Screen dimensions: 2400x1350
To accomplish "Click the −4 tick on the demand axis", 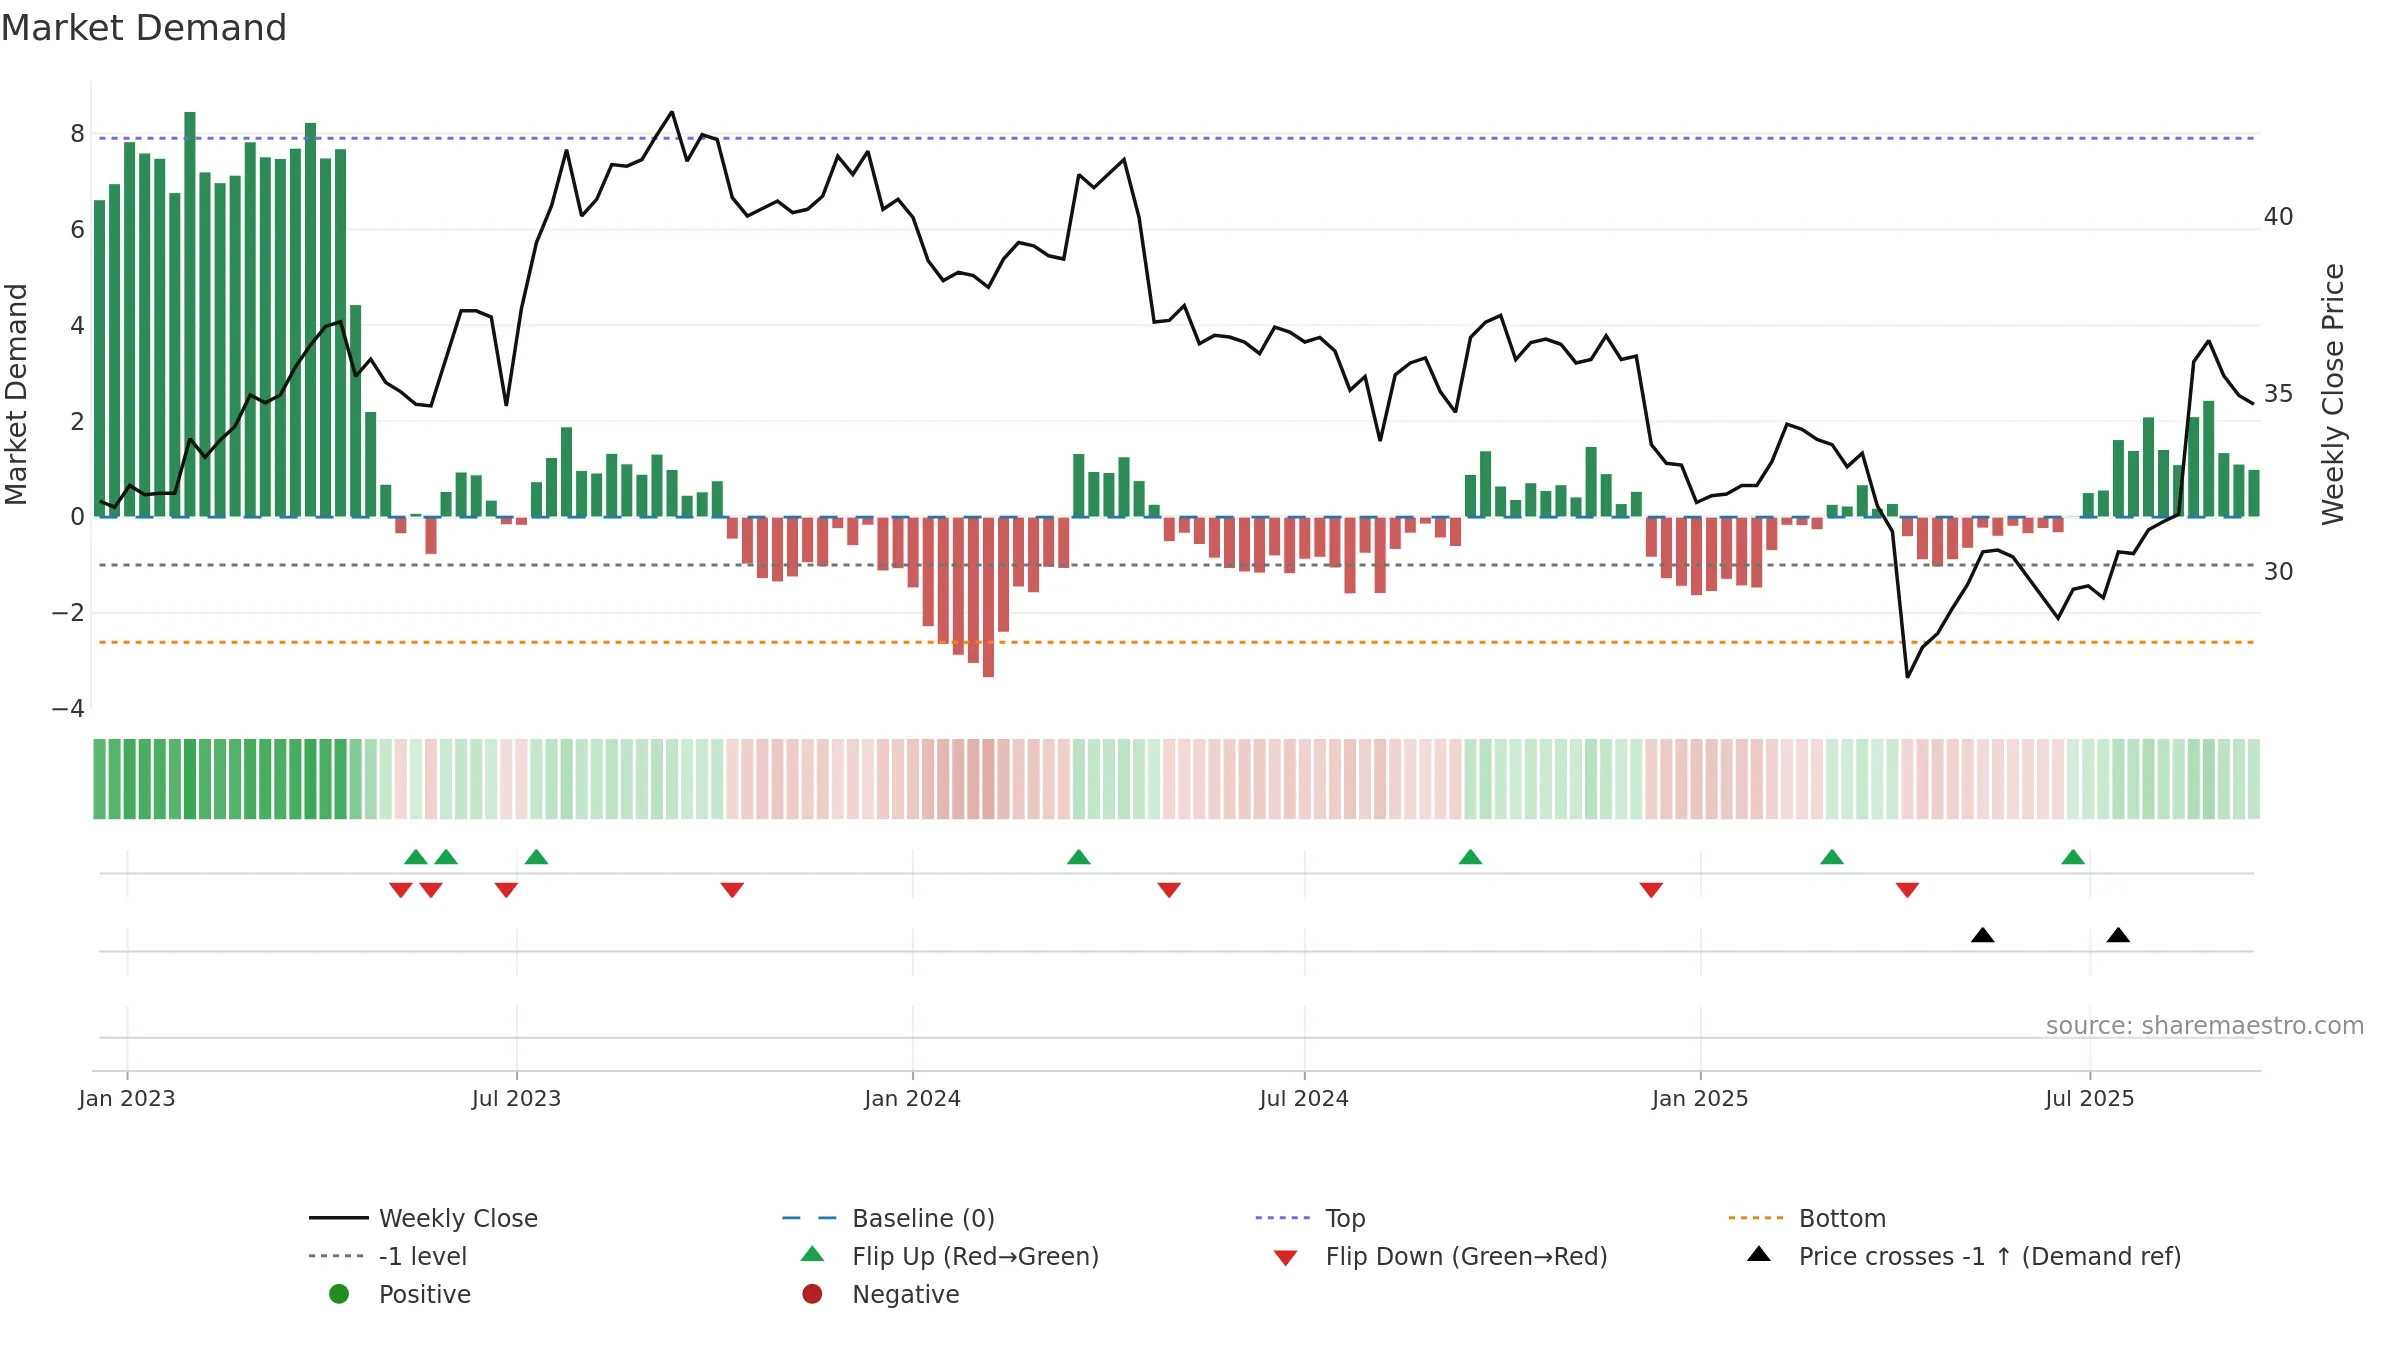I will 68,709.
